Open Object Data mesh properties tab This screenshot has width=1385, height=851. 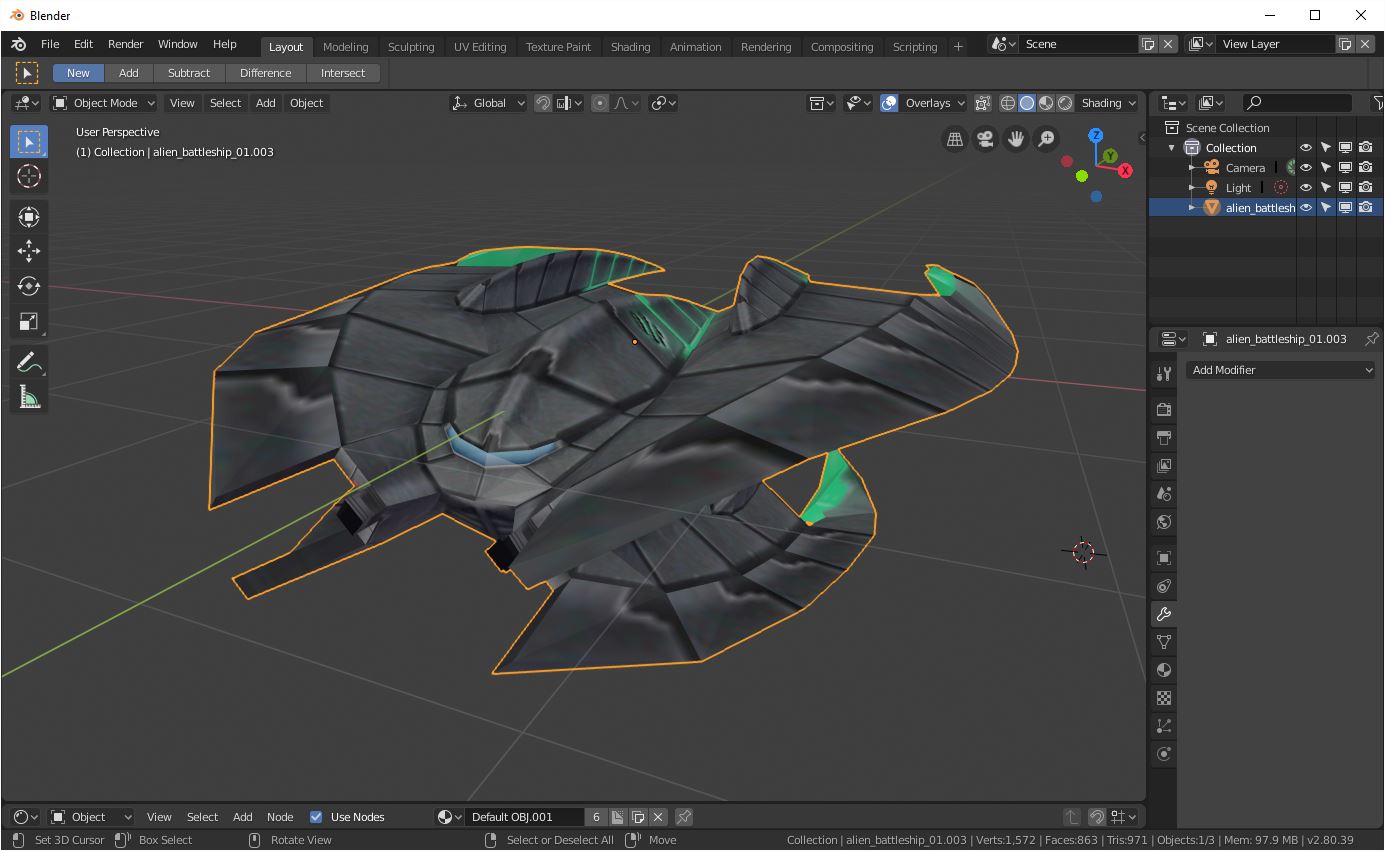(1164, 642)
